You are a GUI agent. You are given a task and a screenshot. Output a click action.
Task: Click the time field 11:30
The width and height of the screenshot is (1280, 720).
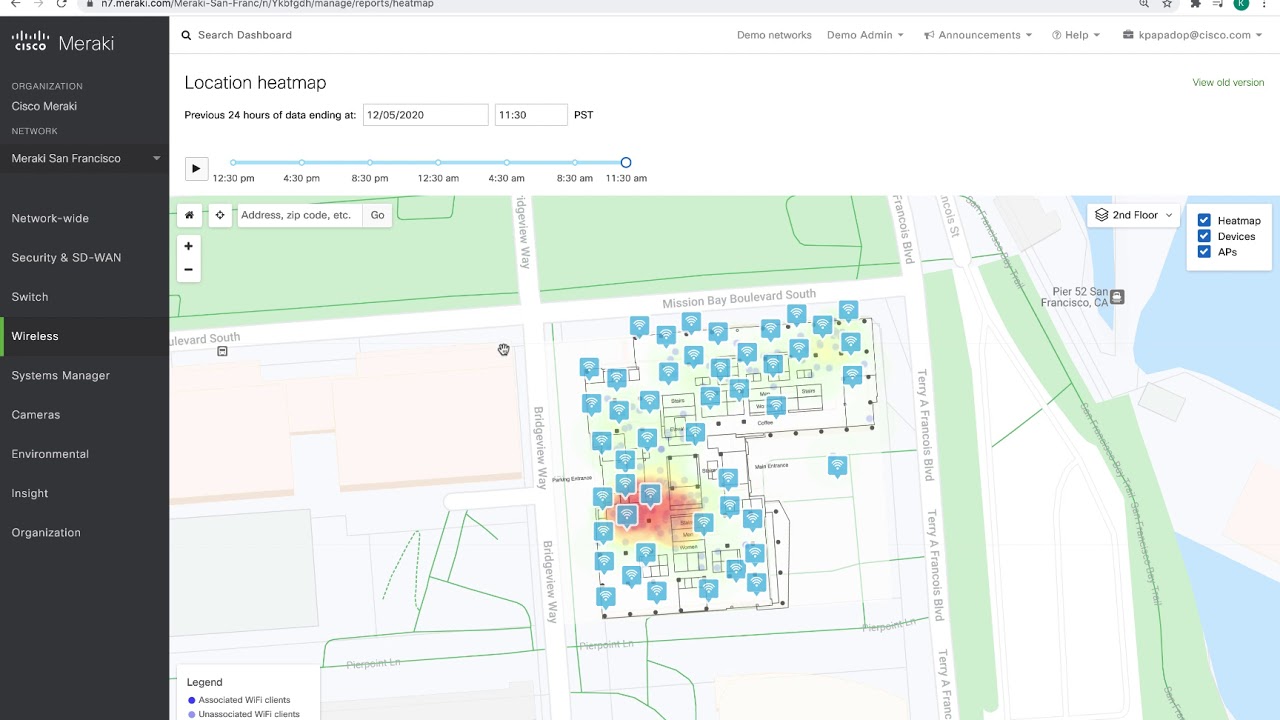click(x=531, y=115)
